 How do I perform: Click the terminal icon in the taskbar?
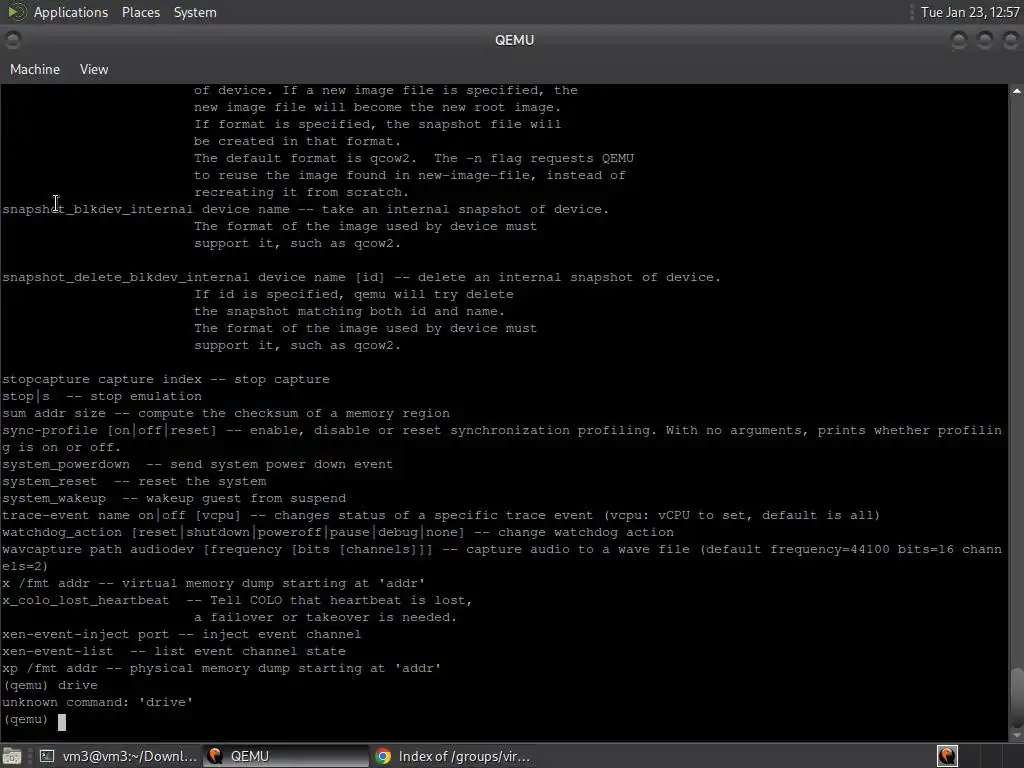[x=47, y=756]
